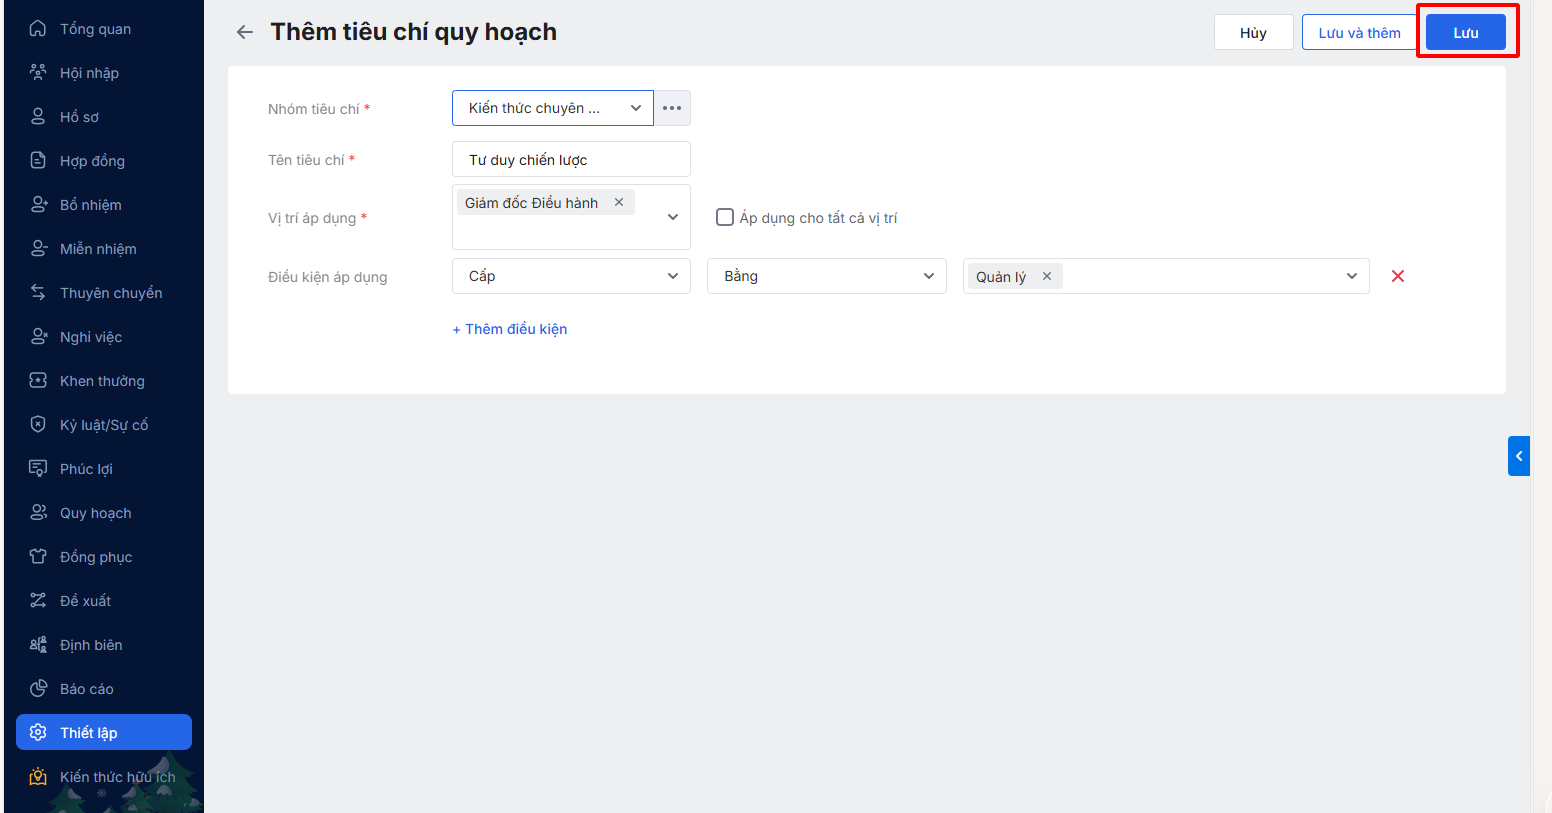Open the Hợp đồng menu item
1552x813 pixels.
click(x=92, y=161)
